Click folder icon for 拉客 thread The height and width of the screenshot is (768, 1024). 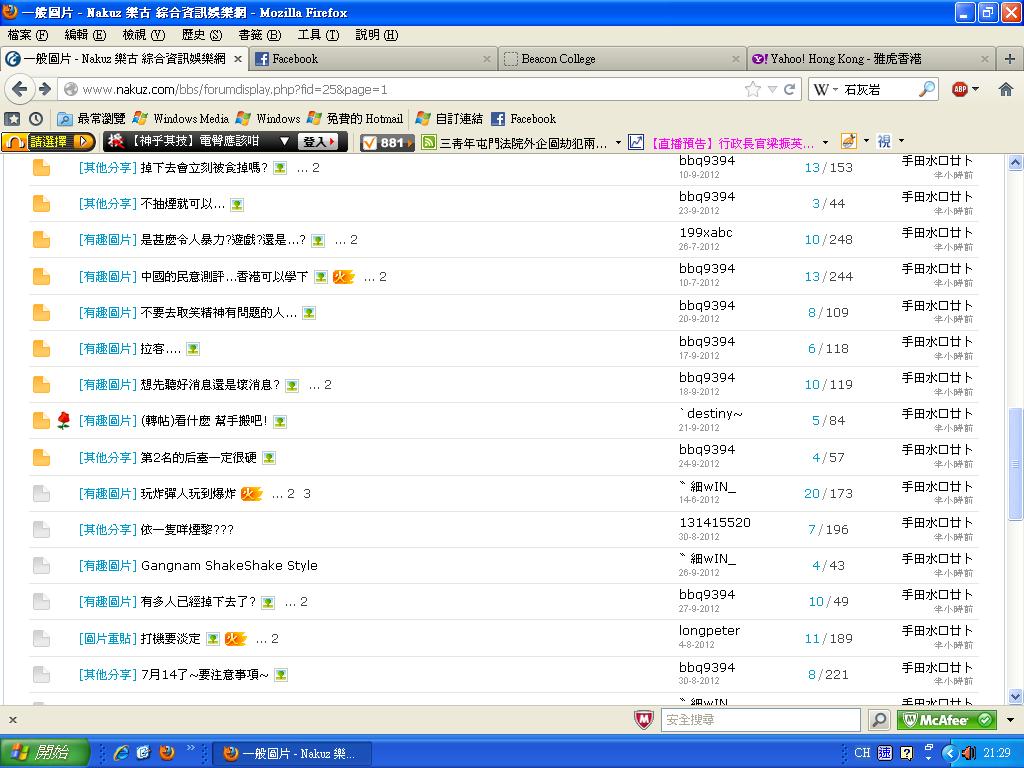[41, 349]
